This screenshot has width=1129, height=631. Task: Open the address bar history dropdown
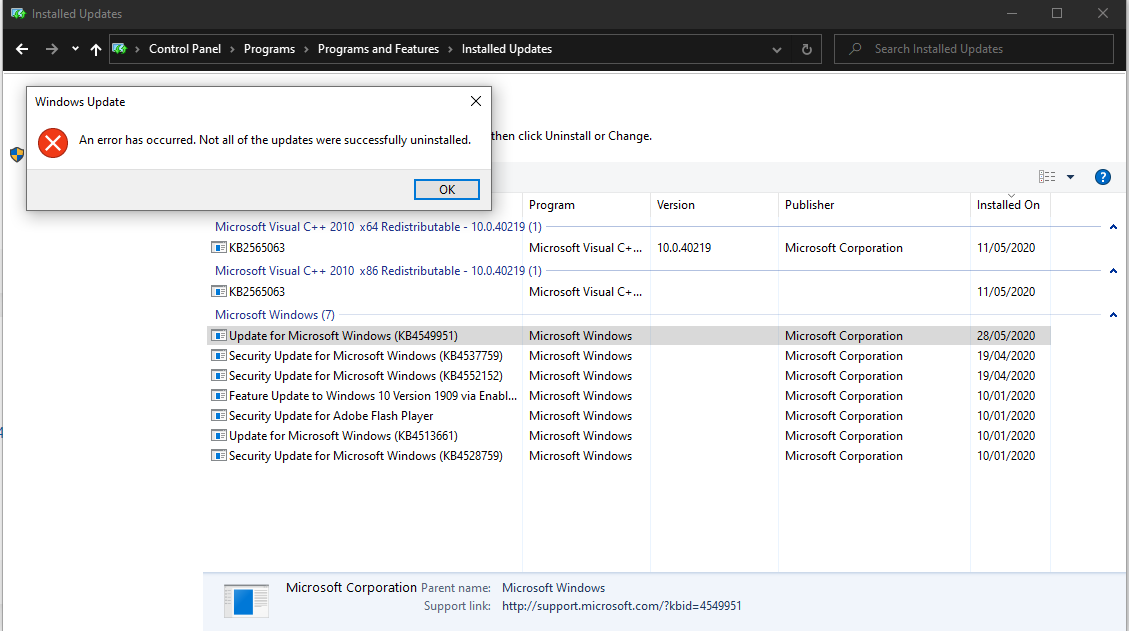777,50
